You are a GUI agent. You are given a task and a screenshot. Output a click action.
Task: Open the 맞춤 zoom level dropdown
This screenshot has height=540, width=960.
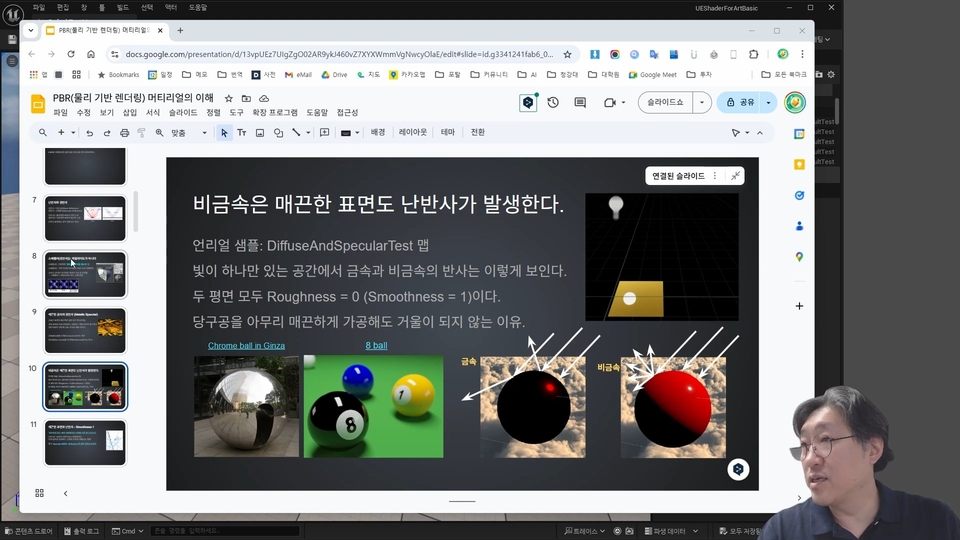click(189, 132)
